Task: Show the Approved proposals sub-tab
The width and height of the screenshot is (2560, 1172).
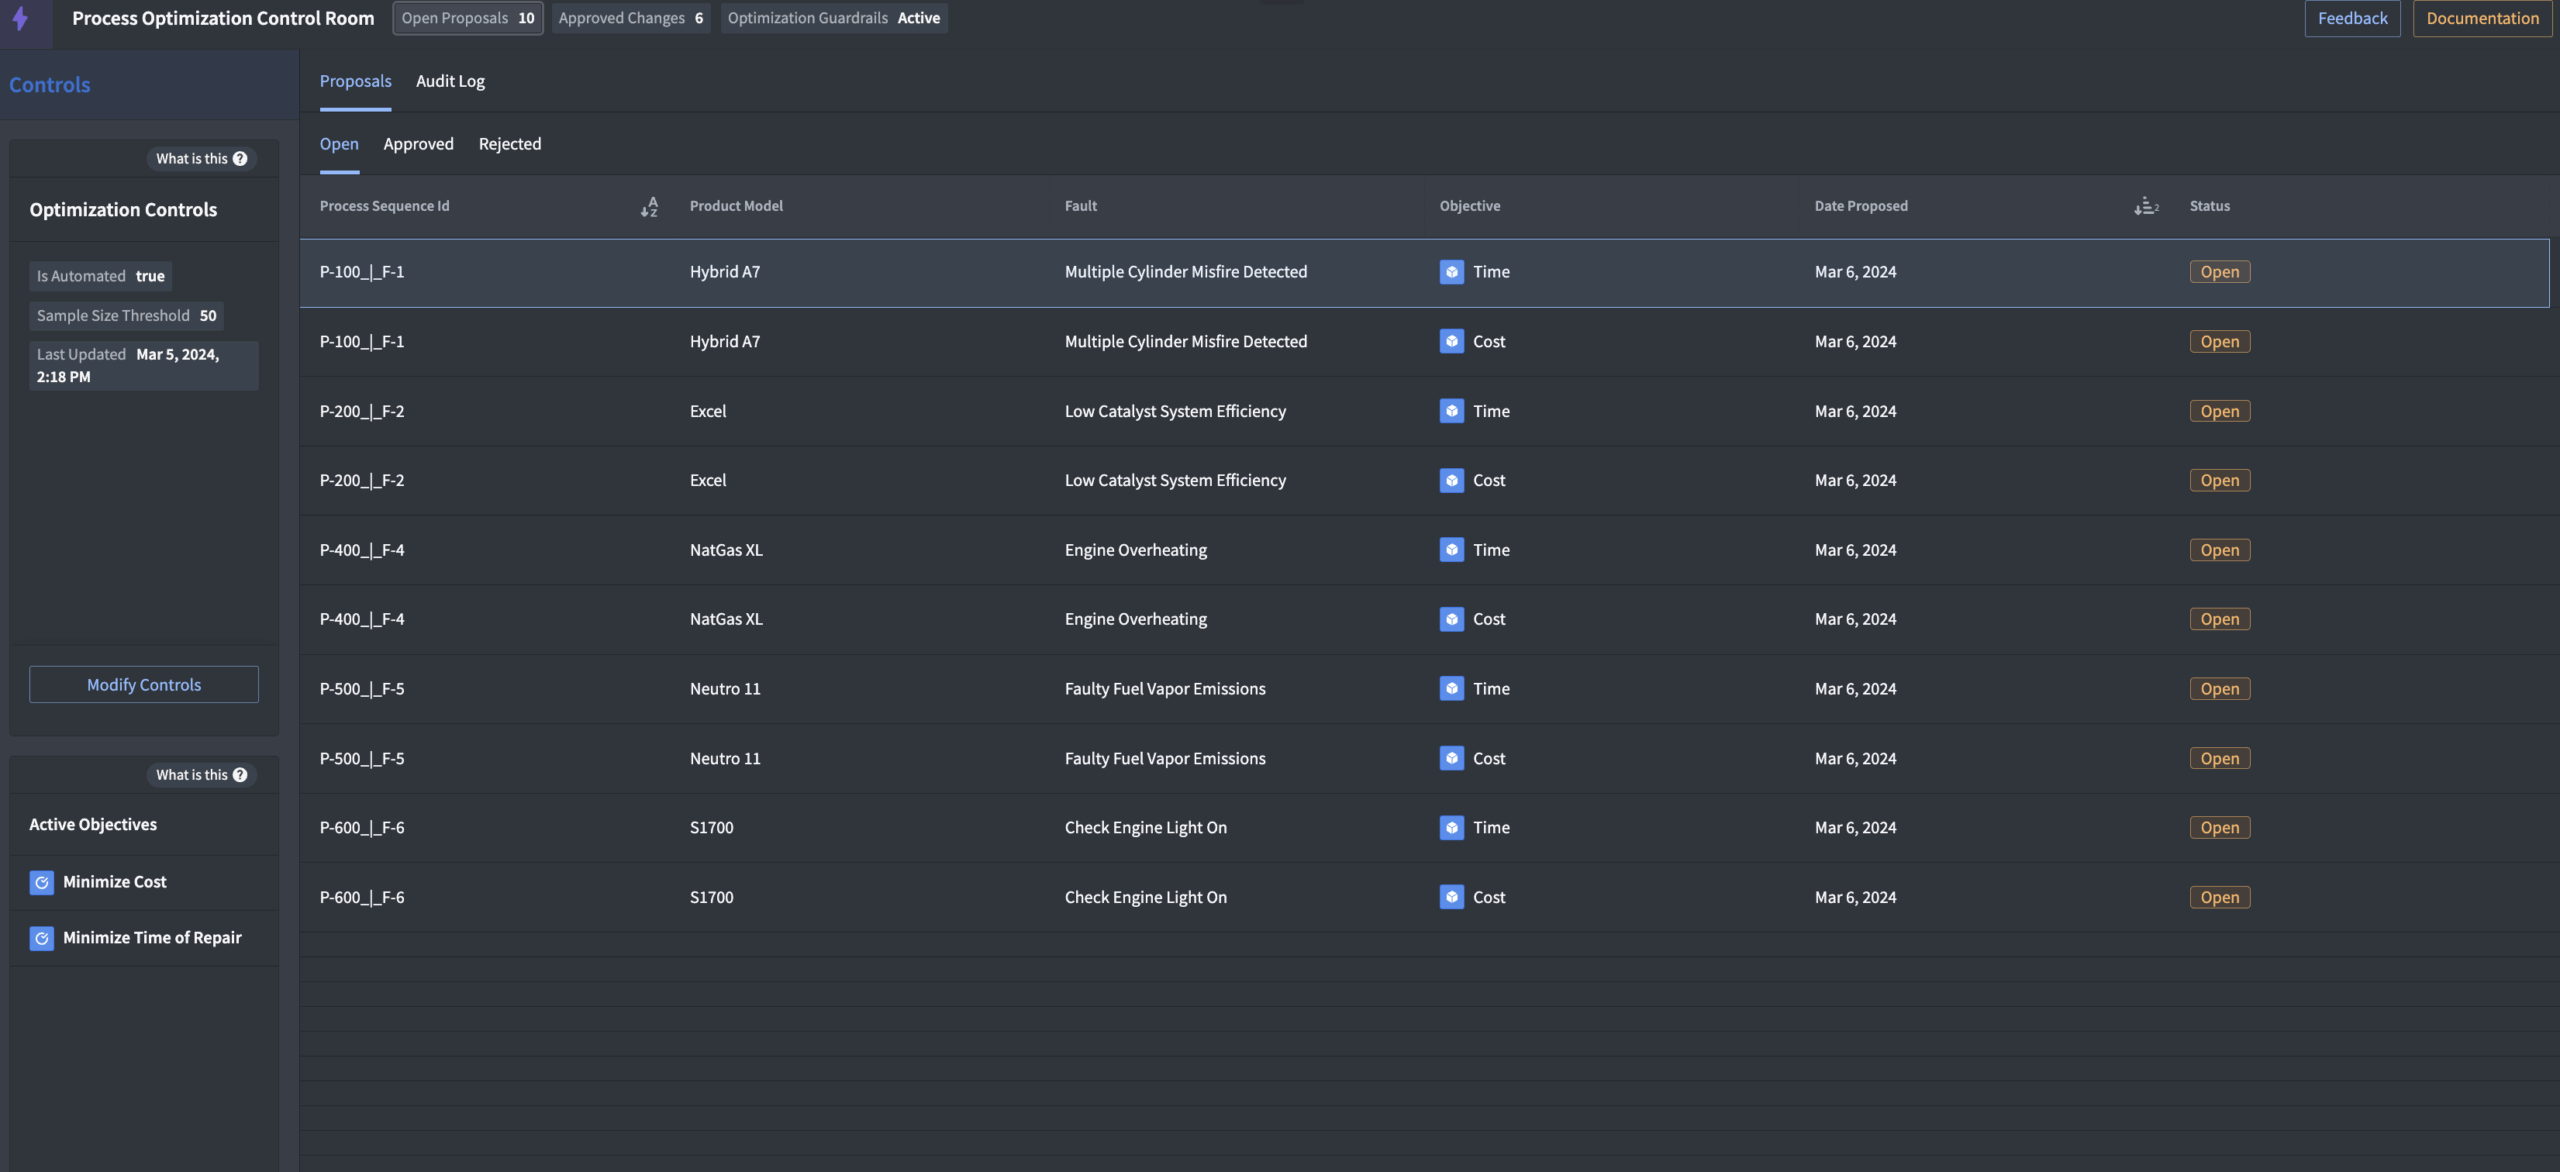Action: tap(418, 144)
